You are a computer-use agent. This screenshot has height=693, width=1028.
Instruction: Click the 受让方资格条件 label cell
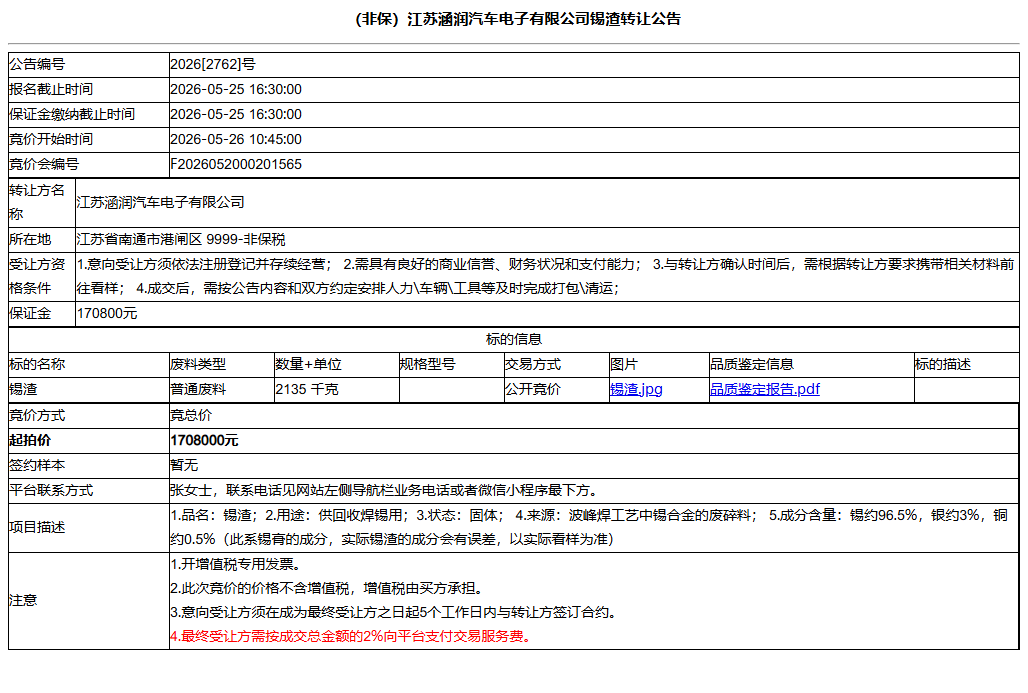42,277
